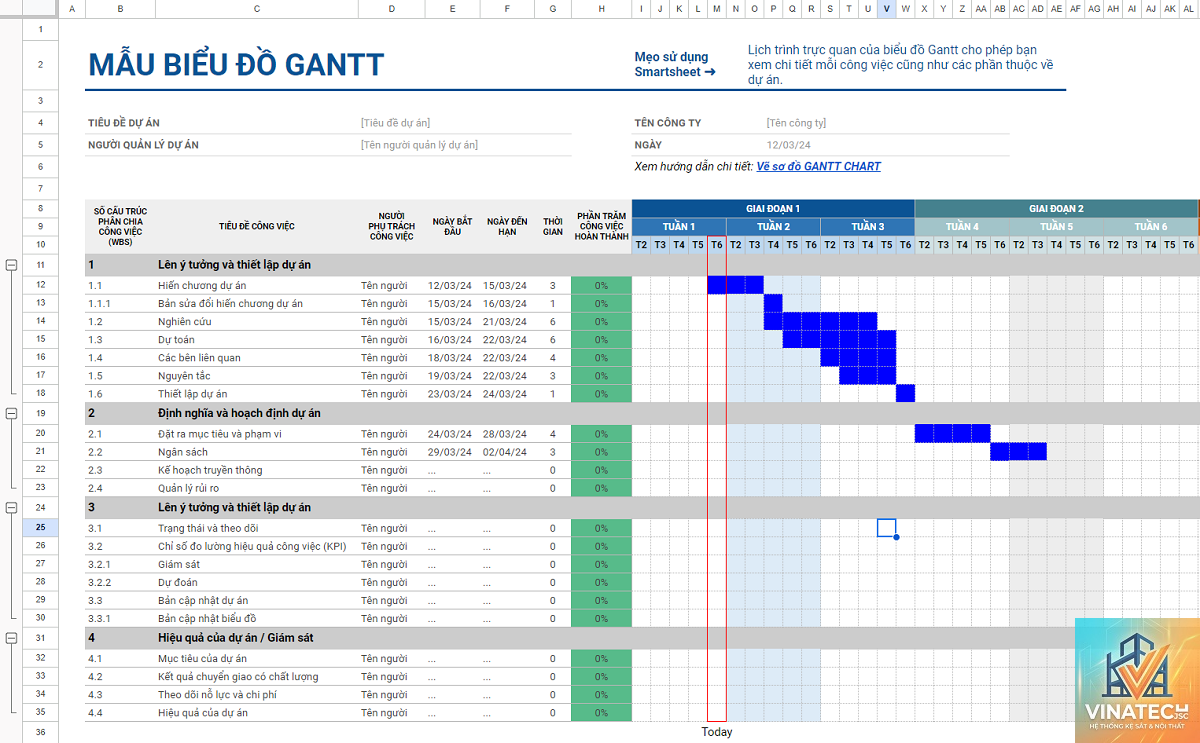1200x743 pixels.
Task: Select the Kết quả chuyển giao có chất lượng cell
Action: click(x=257, y=676)
